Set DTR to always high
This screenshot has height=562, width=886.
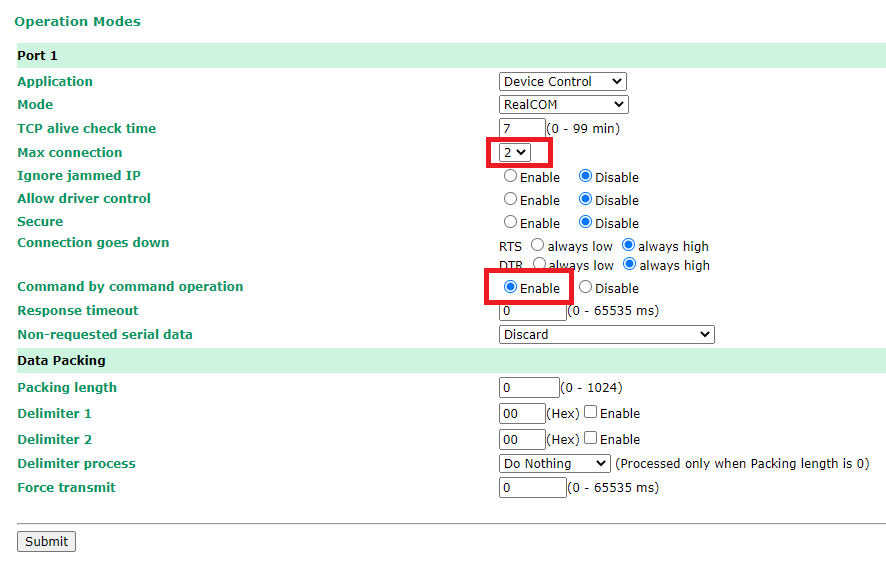click(x=629, y=265)
